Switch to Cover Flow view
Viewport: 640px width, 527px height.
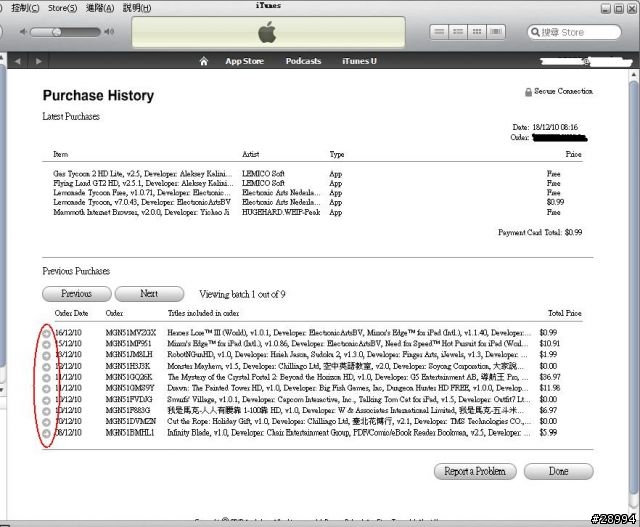pyautogui.click(x=496, y=32)
